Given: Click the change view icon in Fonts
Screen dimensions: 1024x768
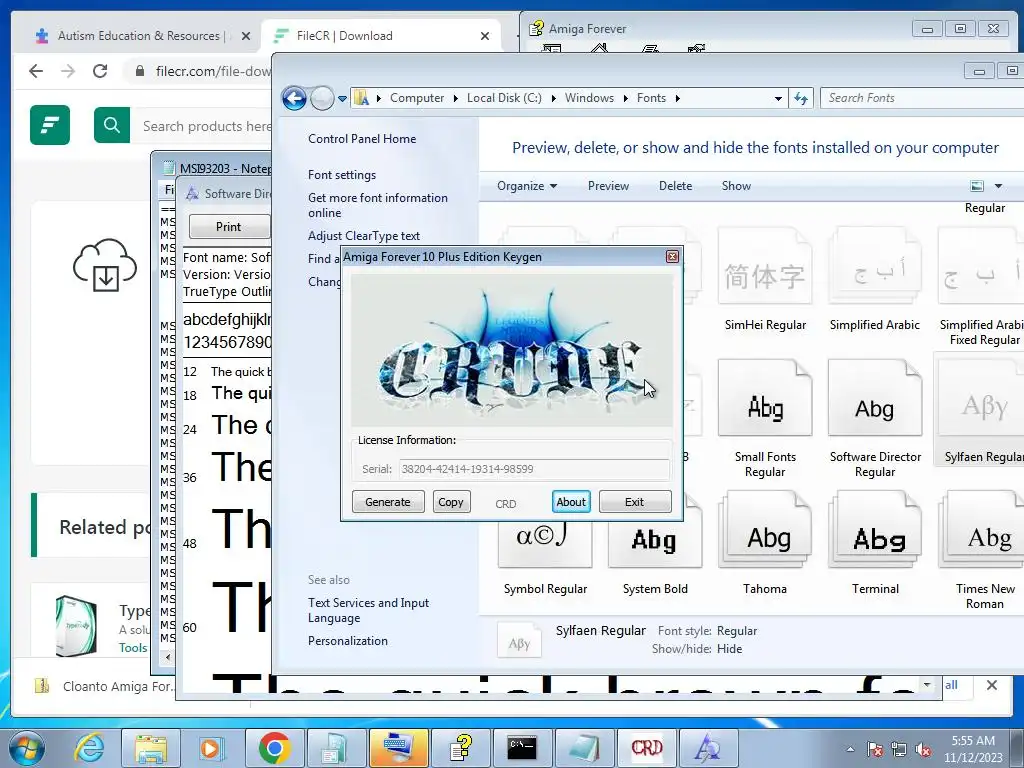Looking at the screenshot, I should (x=977, y=186).
